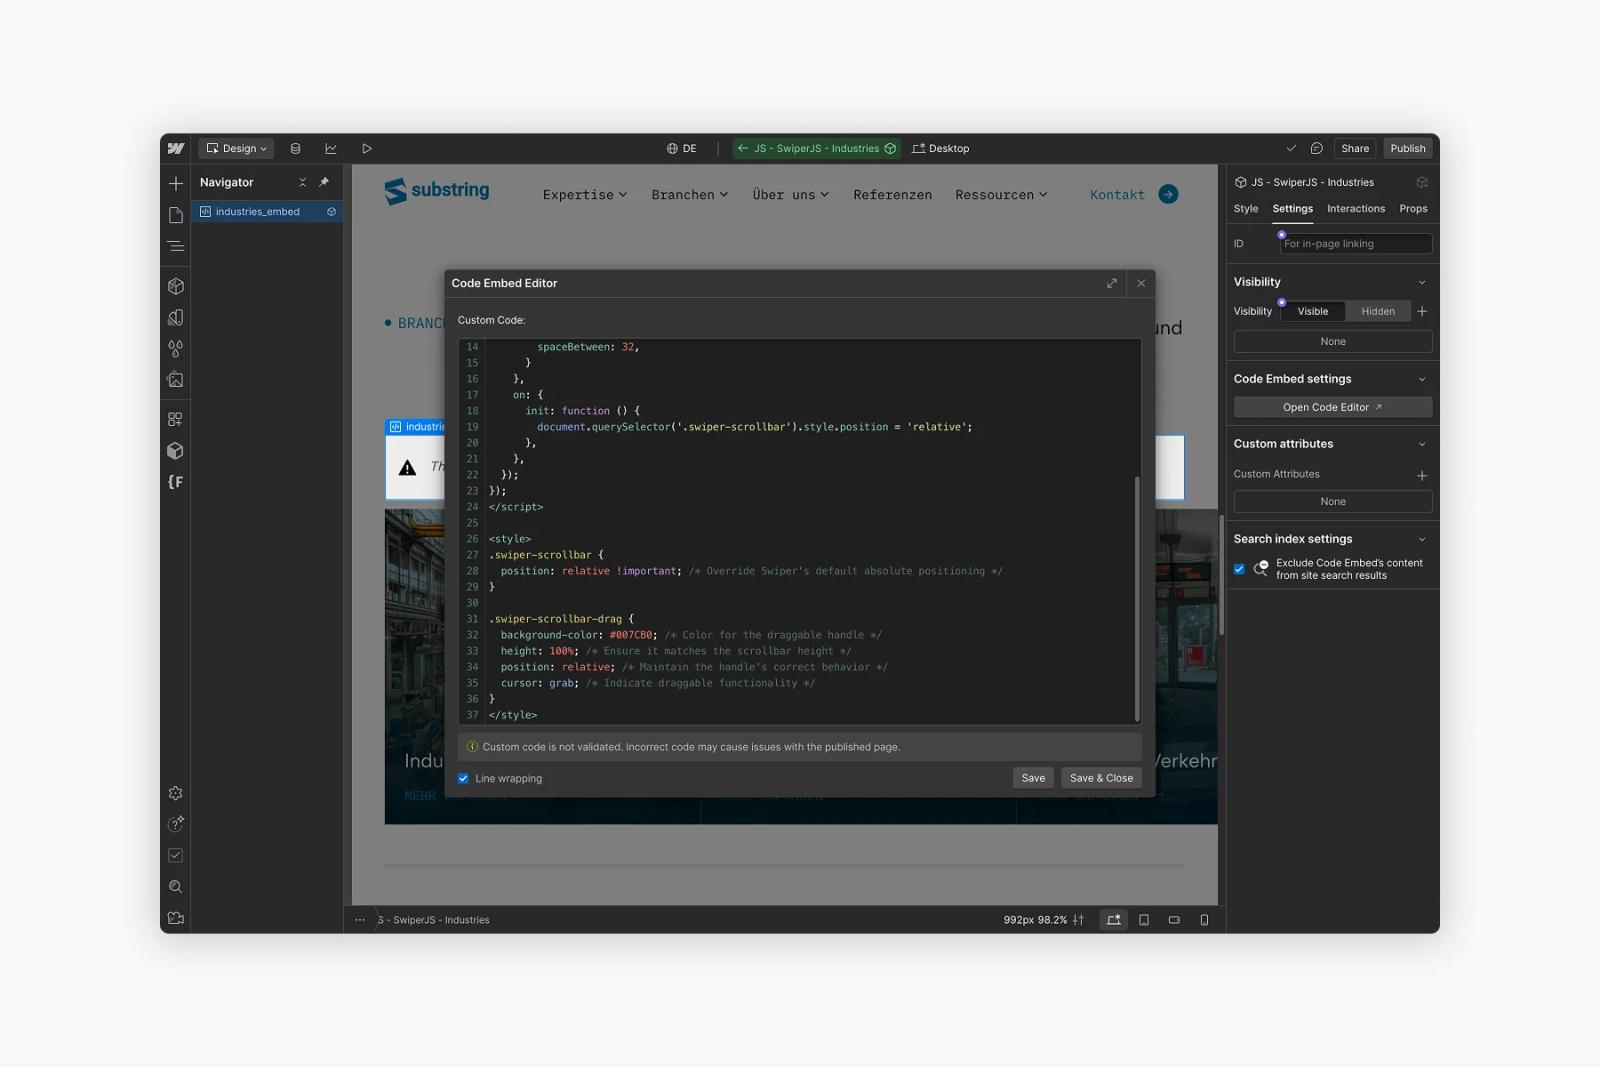Toggle the Line wrapping checkbox
Image resolution: width=1600 pixels, height=1067 pixels.
(x=463, y=778)
